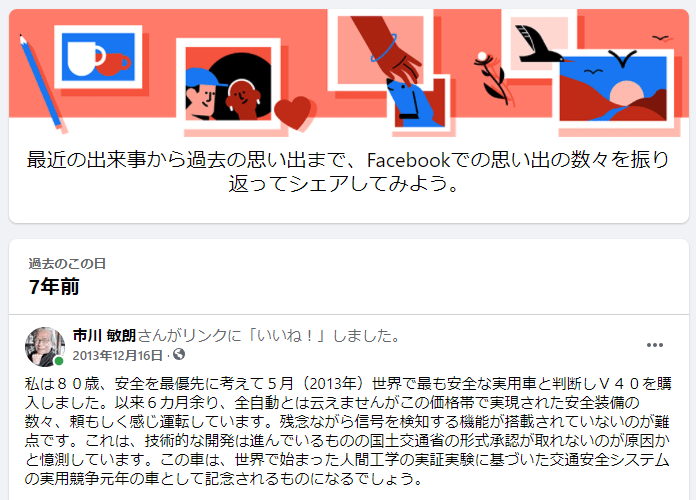Click the post body text about V40

348,431
